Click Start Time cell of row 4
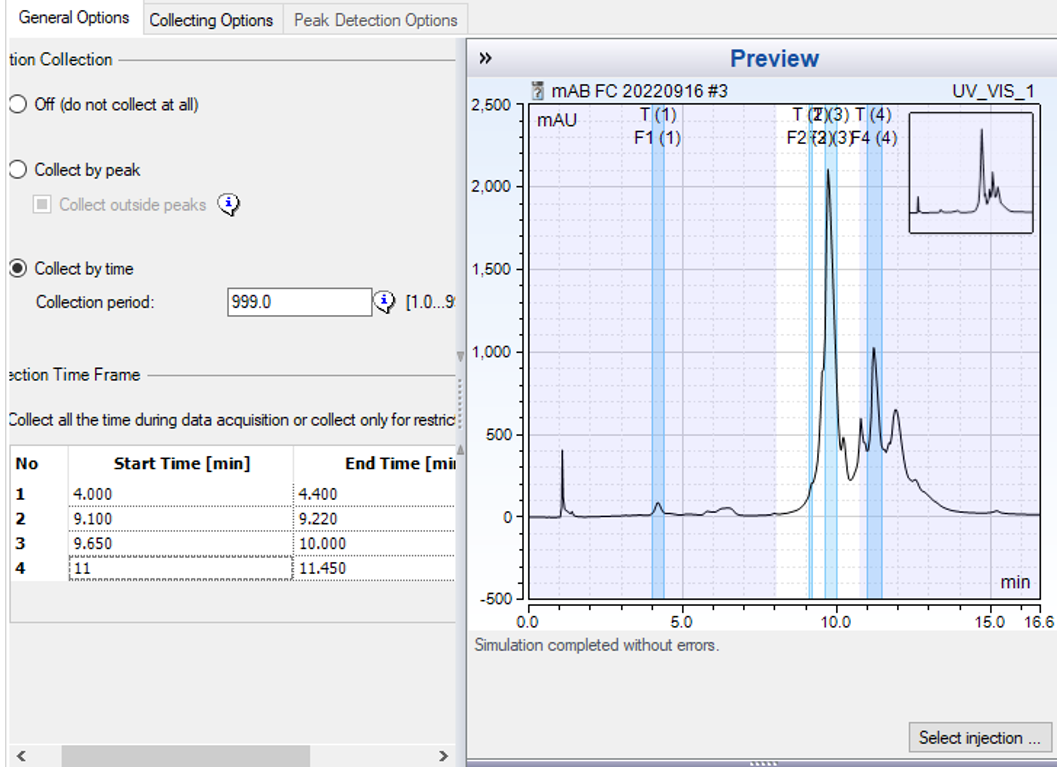 pos(180,569)
